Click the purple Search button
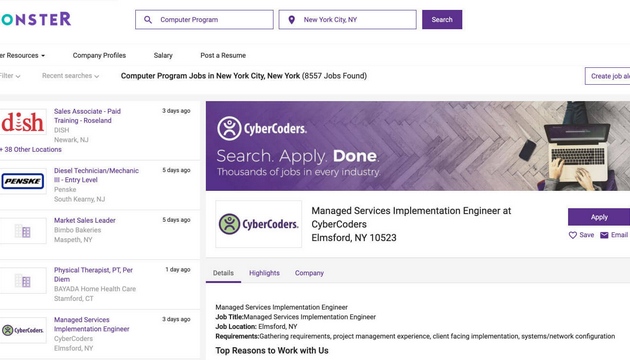Screen dimensions: 630x360 [442, 20]
